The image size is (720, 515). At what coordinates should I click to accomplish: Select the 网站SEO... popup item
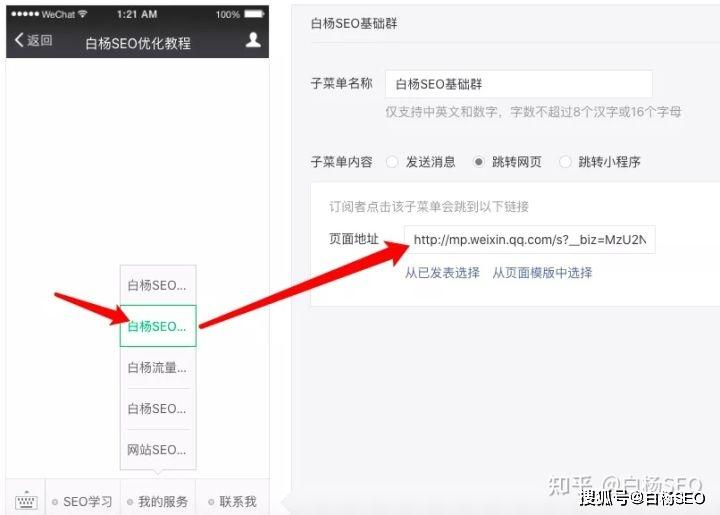pos(158,449)
